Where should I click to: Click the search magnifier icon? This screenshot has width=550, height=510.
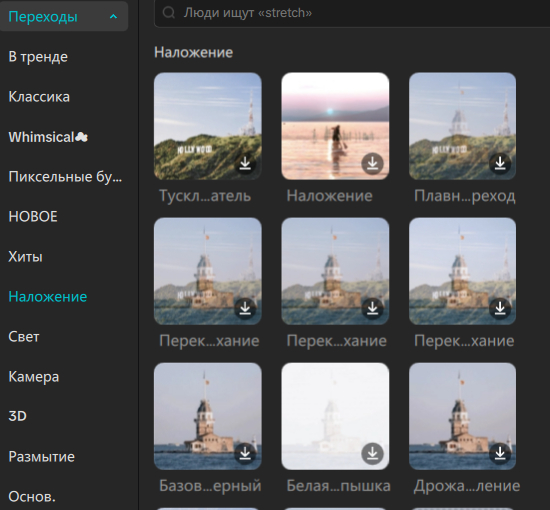click(169, 13)
